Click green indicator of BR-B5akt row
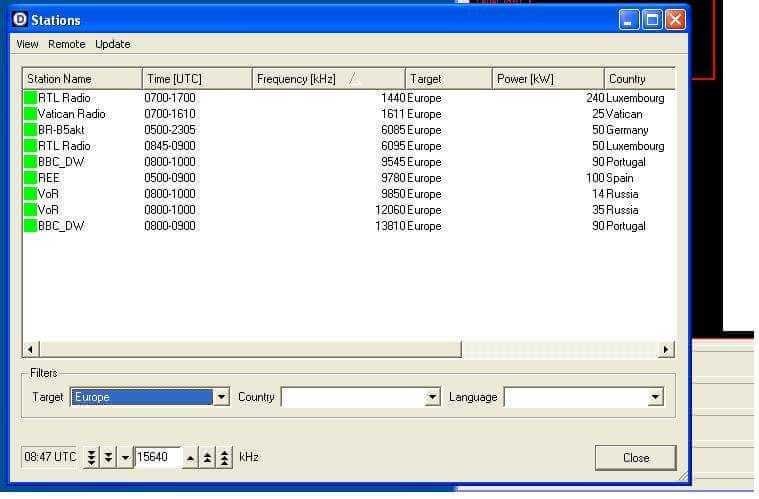The height and width of the screenshot is (499, 759). (x=30, y=130)
